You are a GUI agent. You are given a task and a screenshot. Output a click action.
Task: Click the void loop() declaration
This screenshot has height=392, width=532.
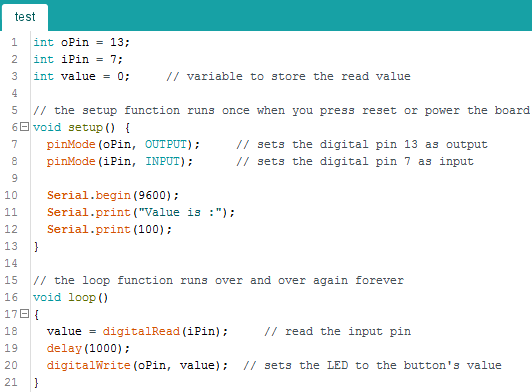point(71,297)
